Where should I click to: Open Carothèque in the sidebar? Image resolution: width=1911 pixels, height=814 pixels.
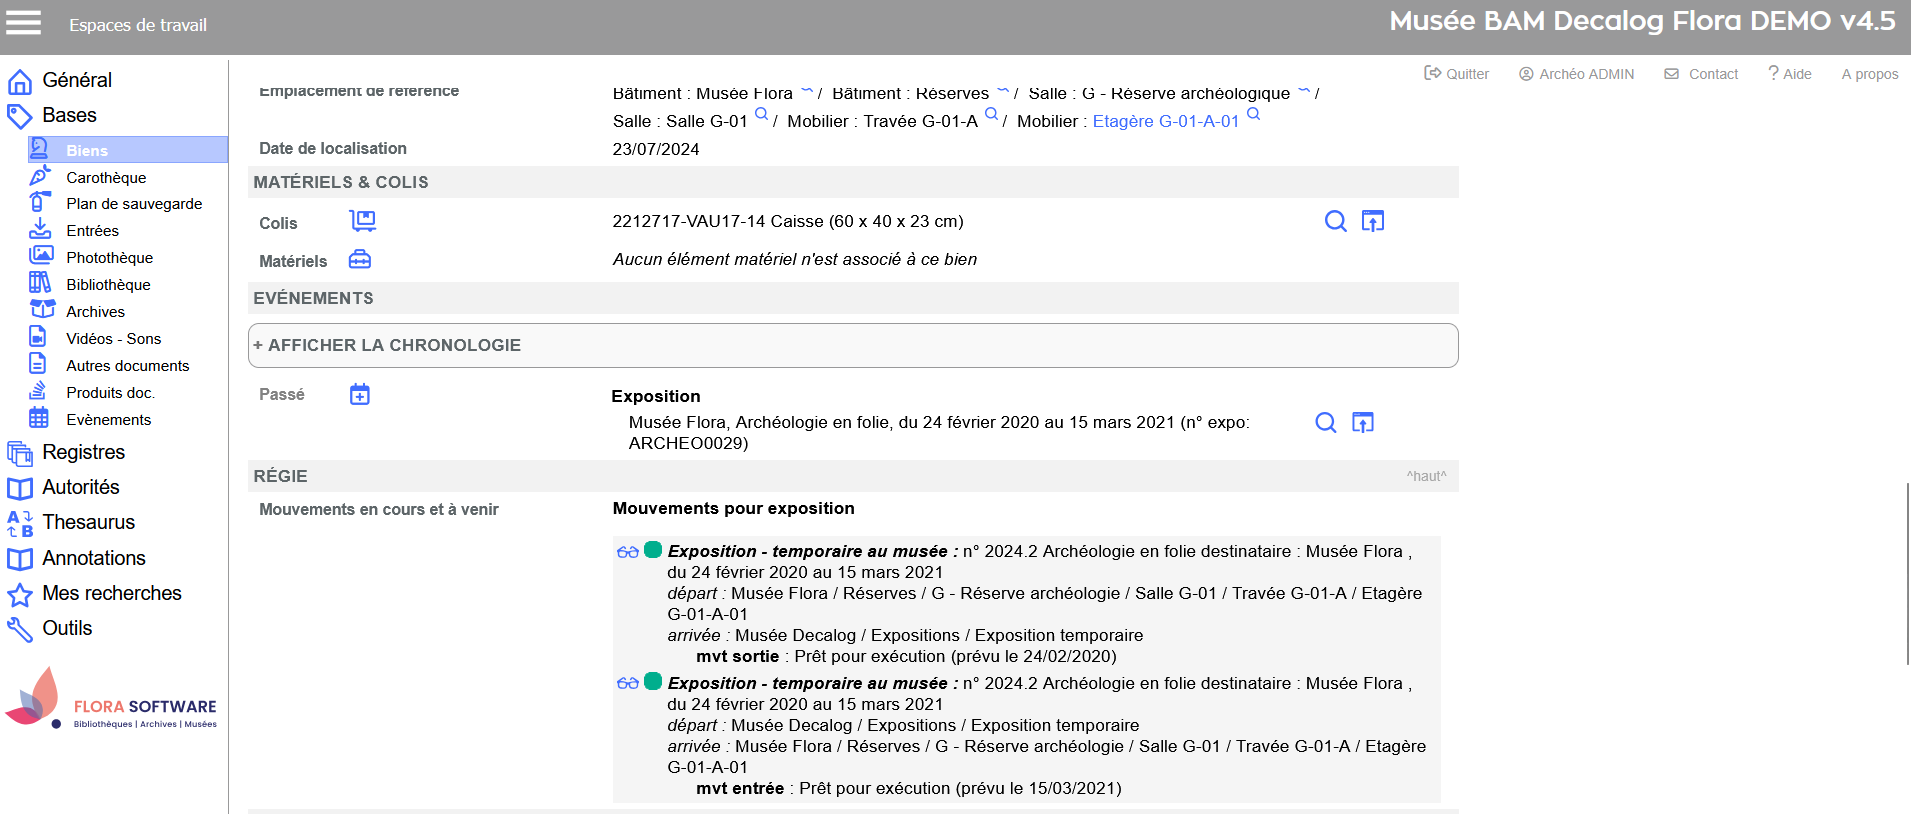coord(106,178)
